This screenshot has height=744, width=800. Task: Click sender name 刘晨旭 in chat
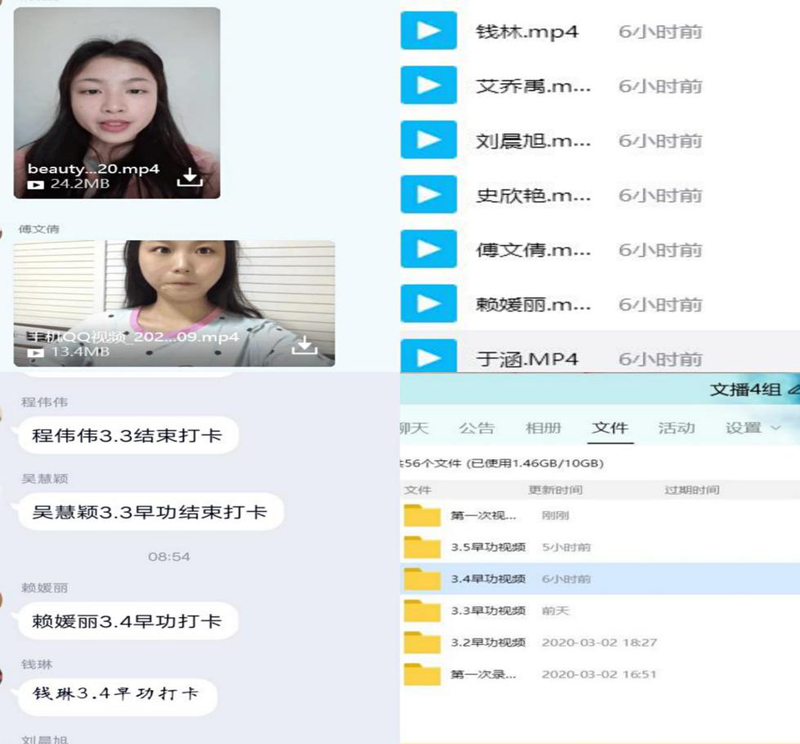[x=44, y=739]
